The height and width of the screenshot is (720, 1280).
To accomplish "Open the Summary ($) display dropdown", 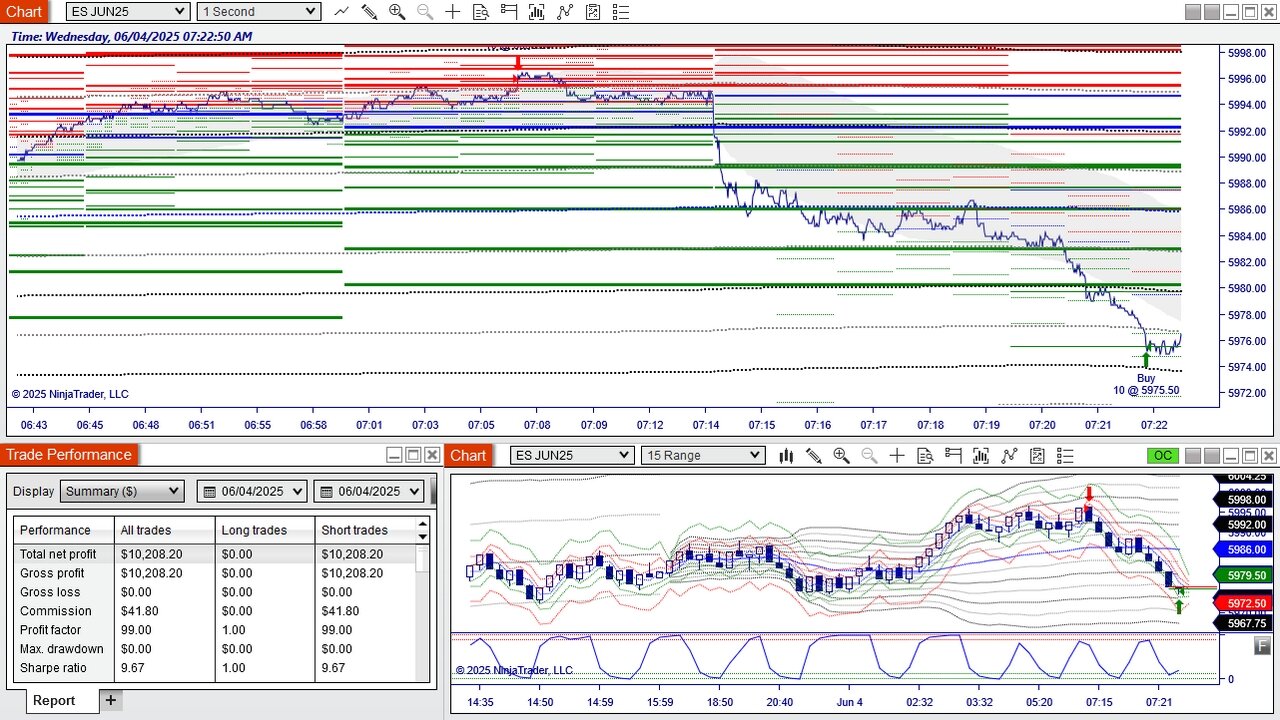I will pos(122,491).
